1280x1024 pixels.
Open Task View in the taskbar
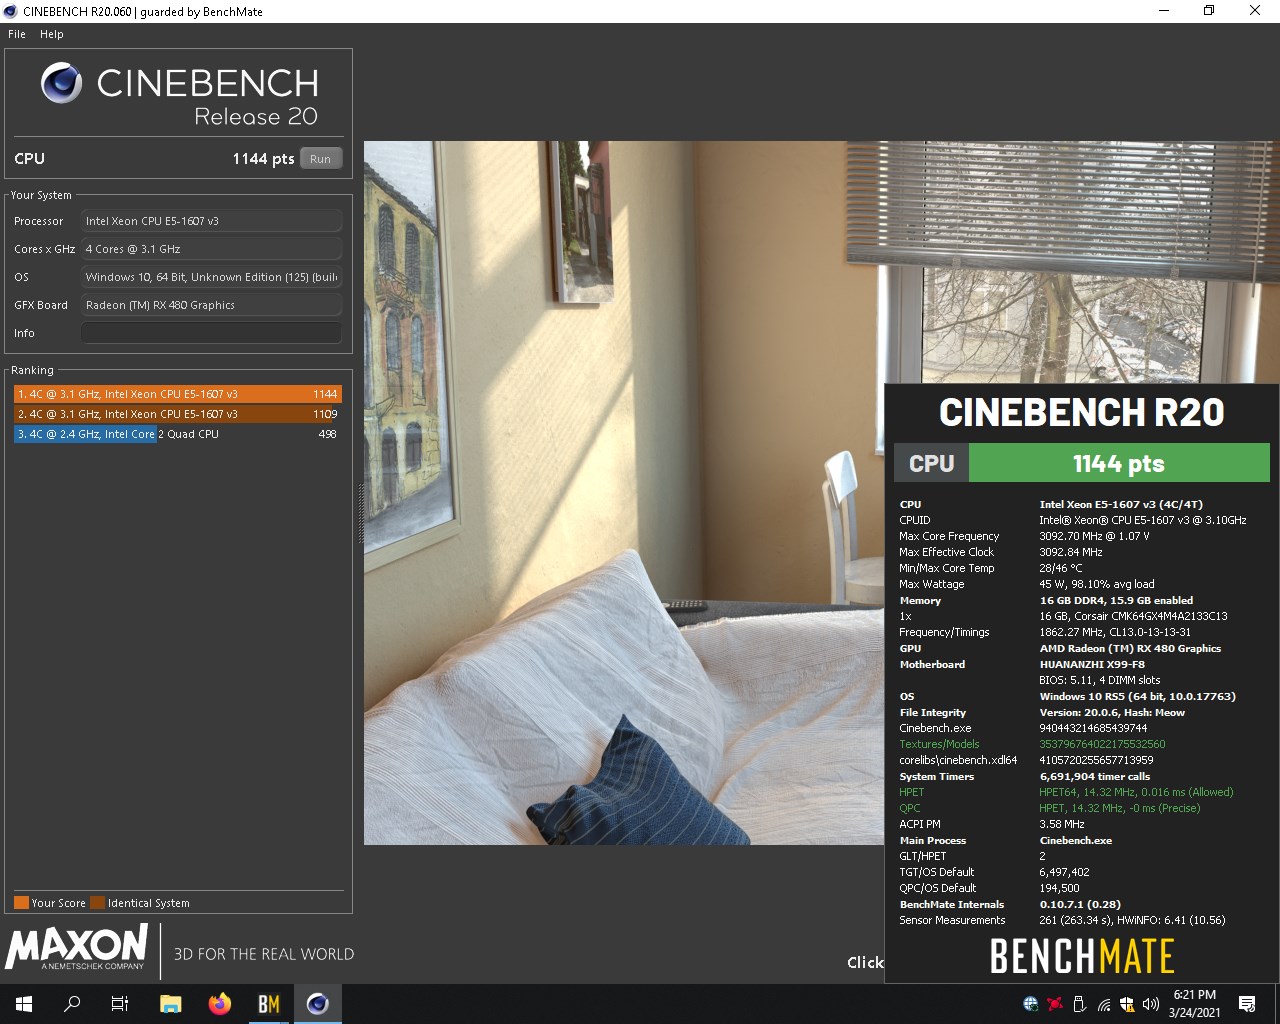120,1004
